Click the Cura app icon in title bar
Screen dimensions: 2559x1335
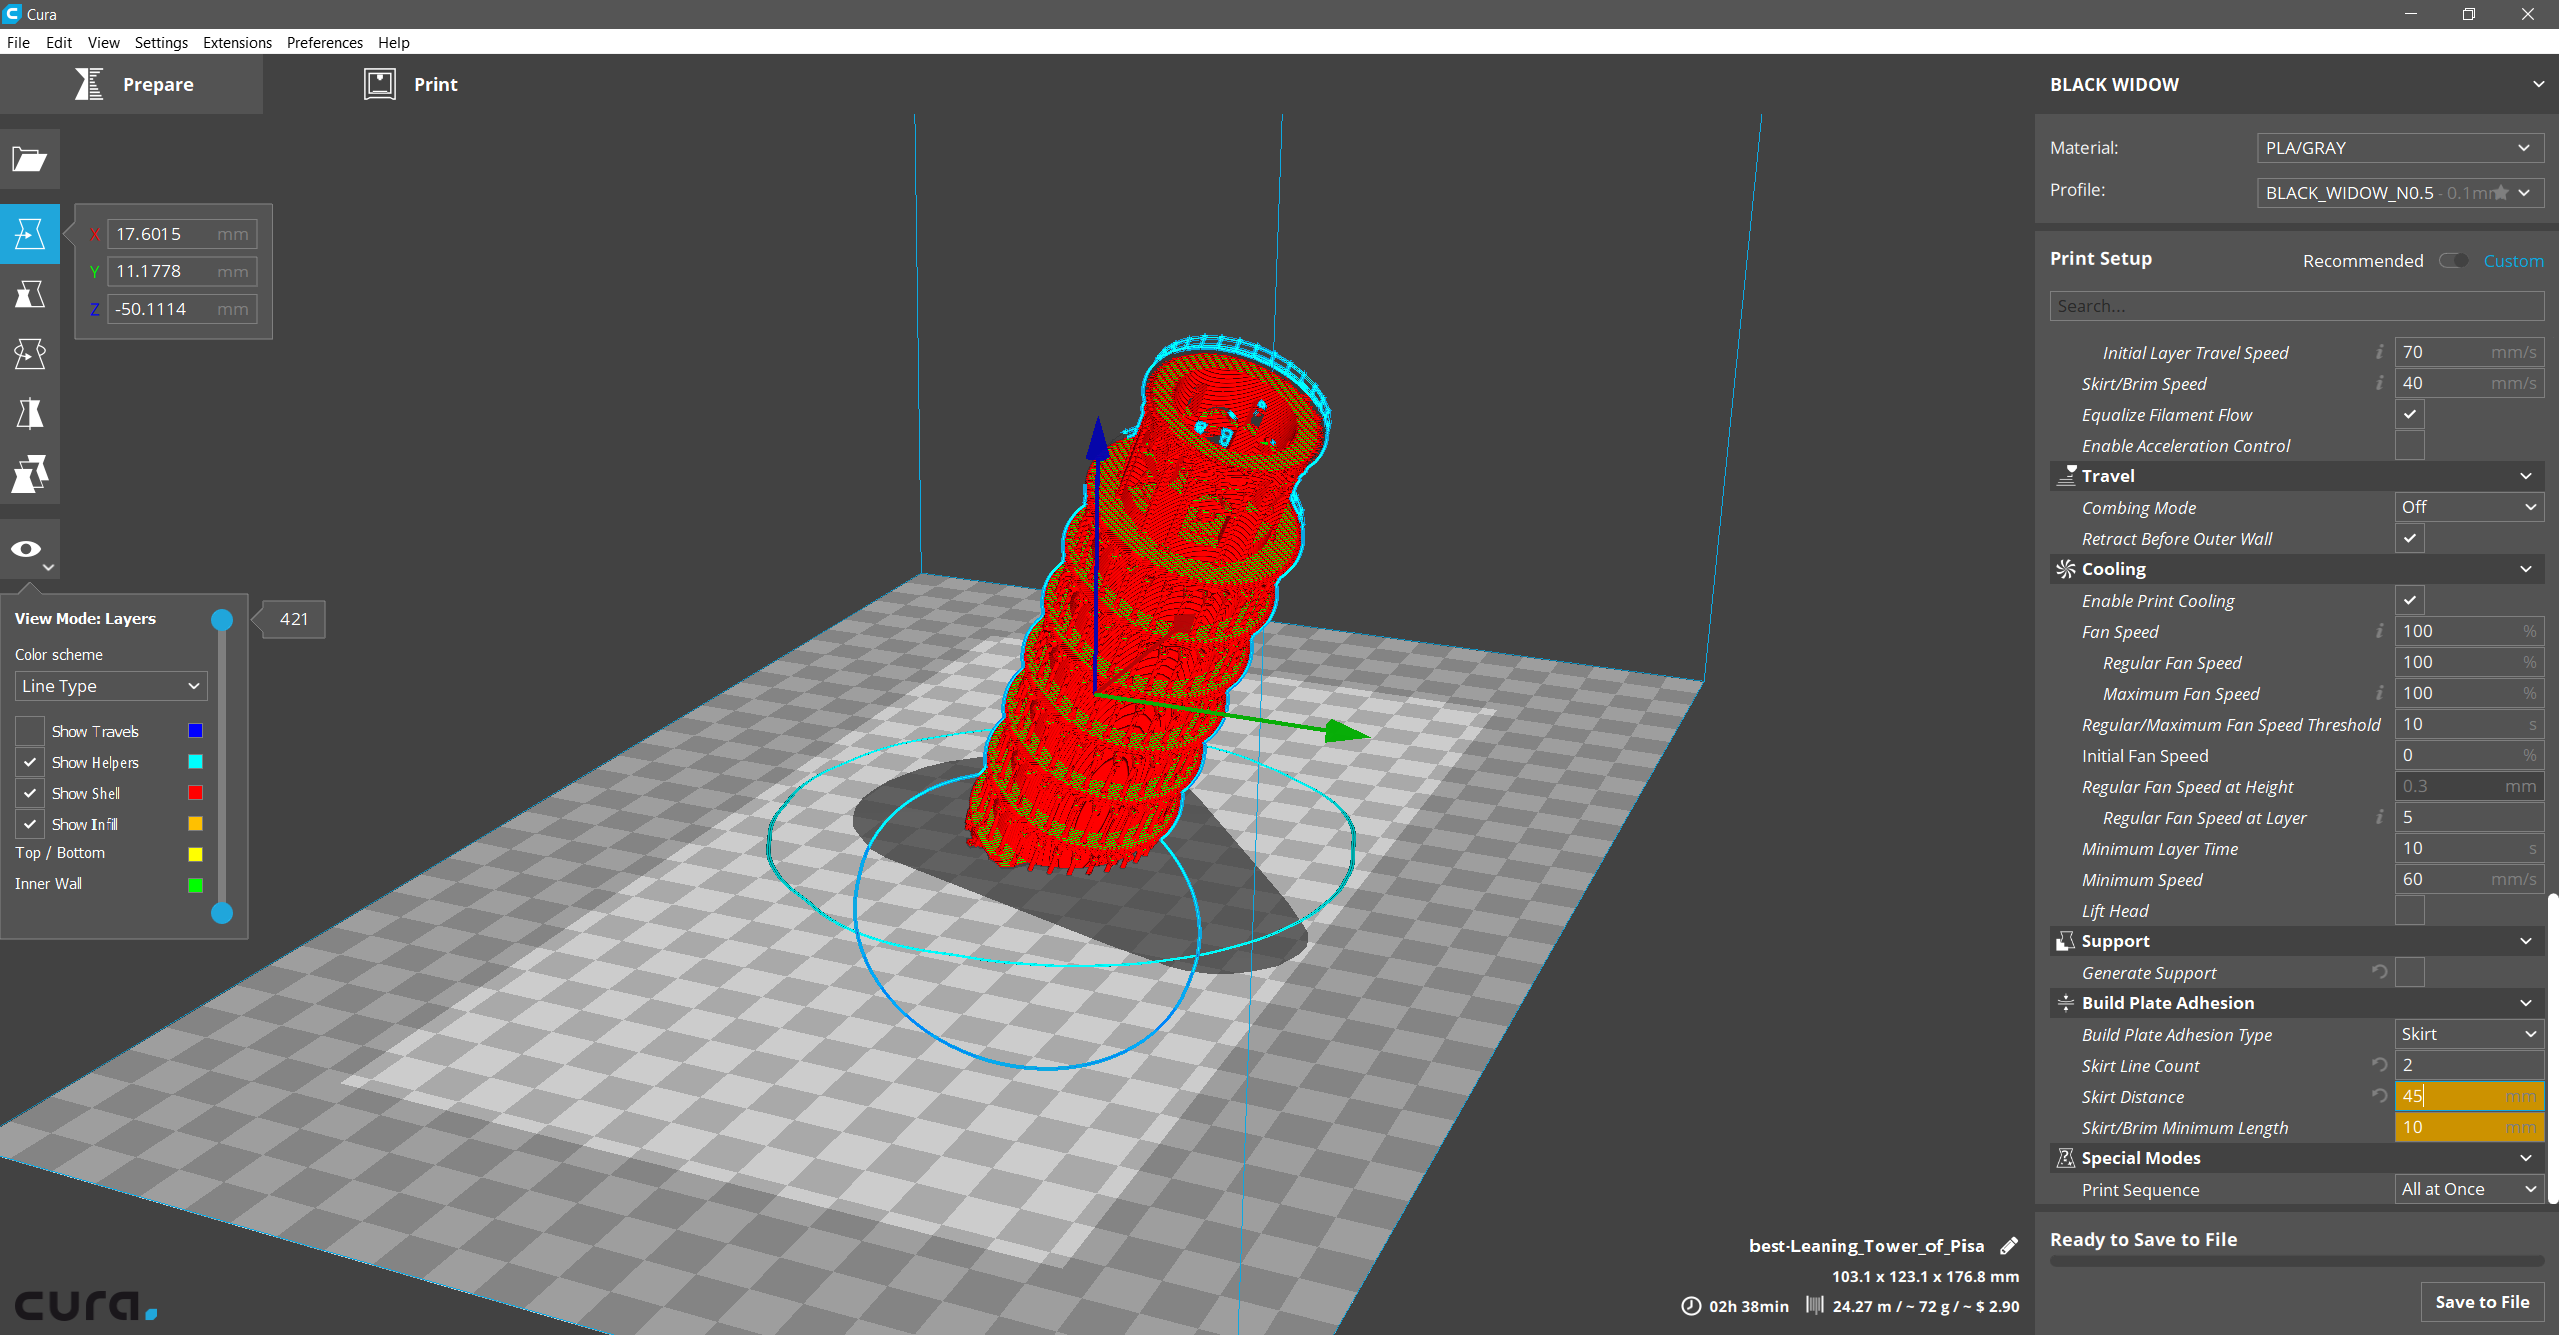click(x=12, y=13)
